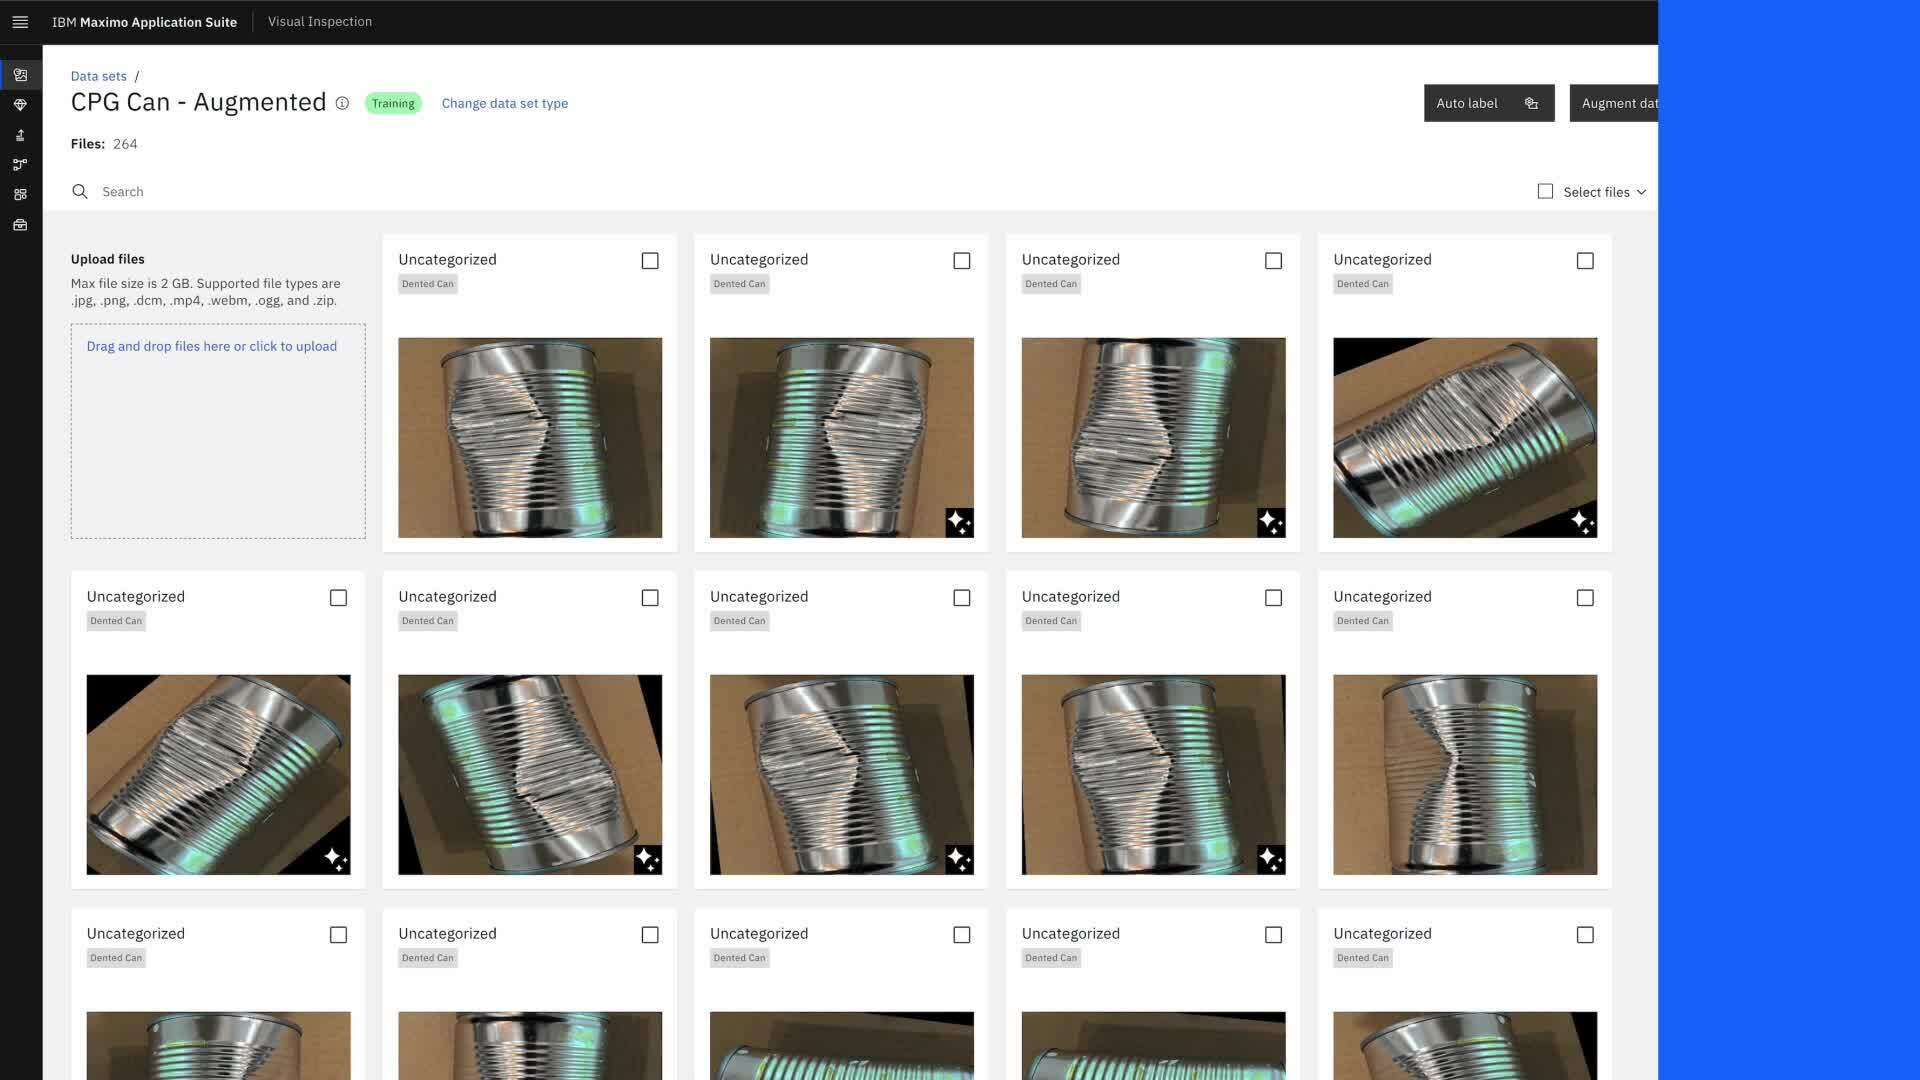The width and height of the screenshot is (1920, 1080).
Task: Open the Data sets sidebar icon
Action: pos(20,75)
